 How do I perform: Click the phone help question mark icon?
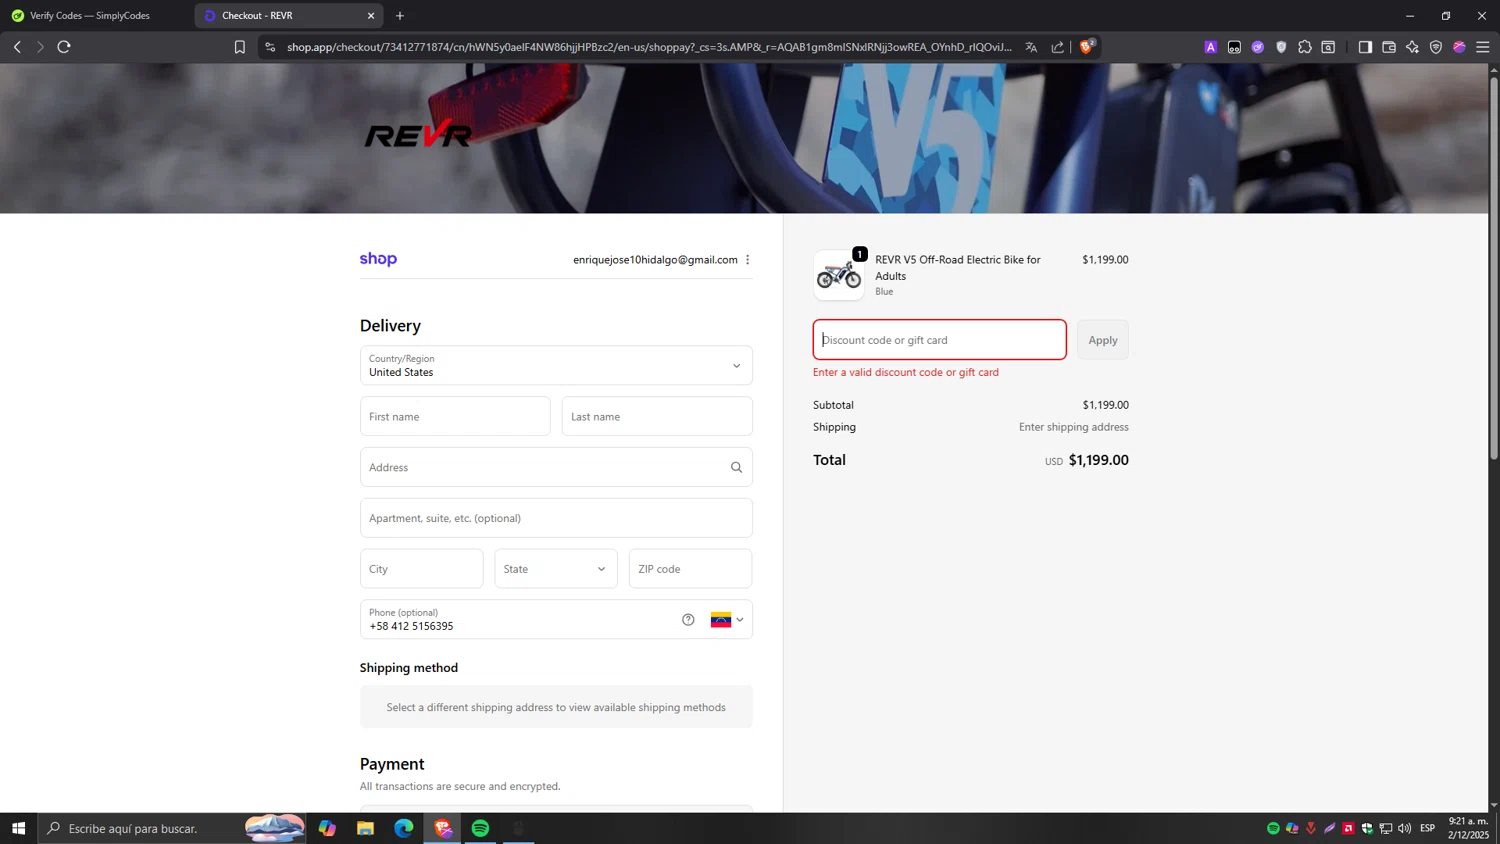coord(688,620)
